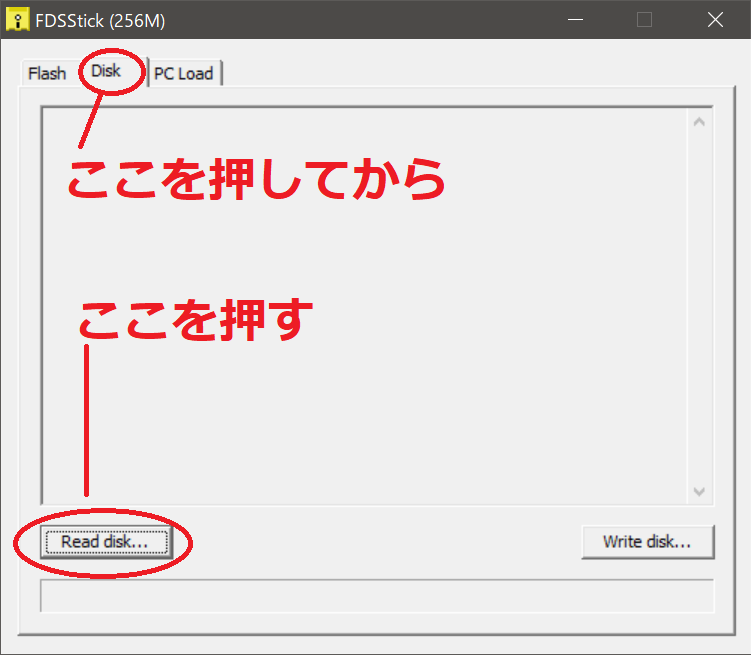Click the log scrollbar up arrow

(x=699, y=122)
